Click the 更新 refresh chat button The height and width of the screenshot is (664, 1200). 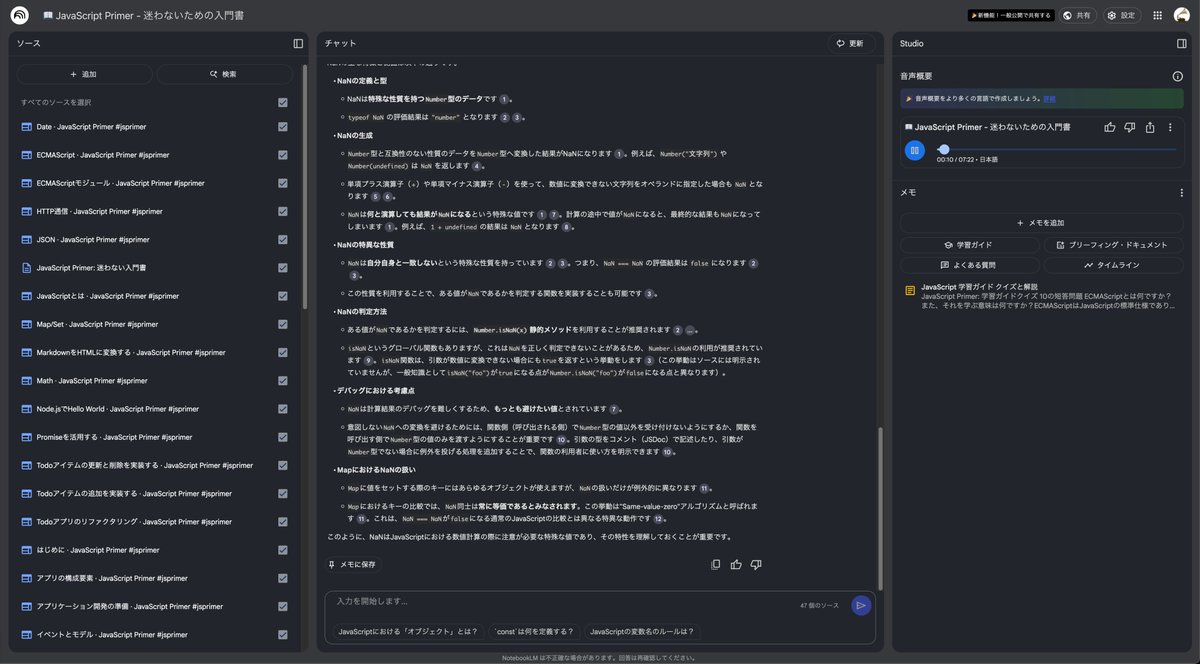click(851, 44)
